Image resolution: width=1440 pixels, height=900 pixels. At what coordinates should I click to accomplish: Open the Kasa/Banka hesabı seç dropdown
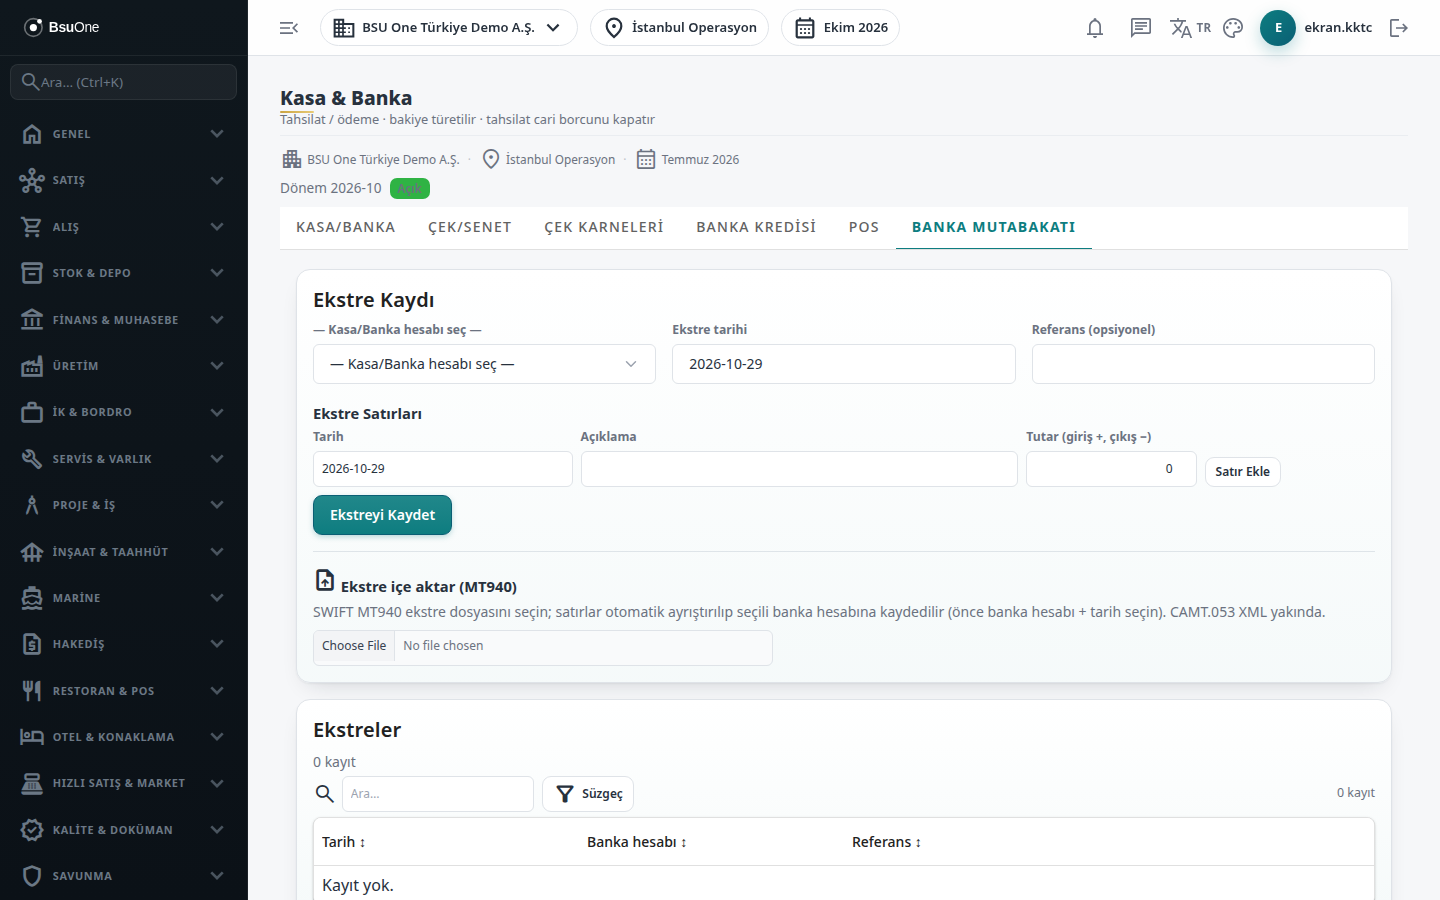[x=484, y=364]
